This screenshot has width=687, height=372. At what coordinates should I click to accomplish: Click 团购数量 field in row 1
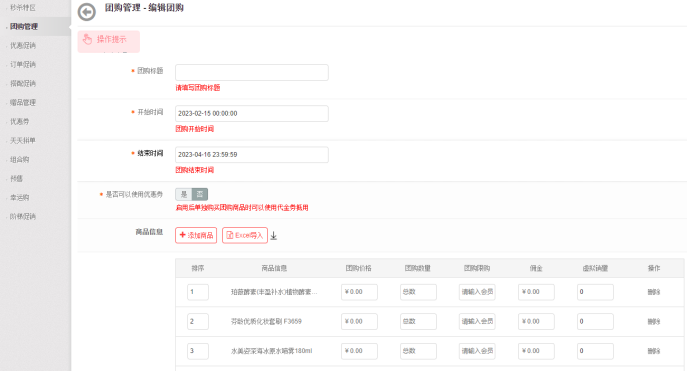(x=418, y=292)
